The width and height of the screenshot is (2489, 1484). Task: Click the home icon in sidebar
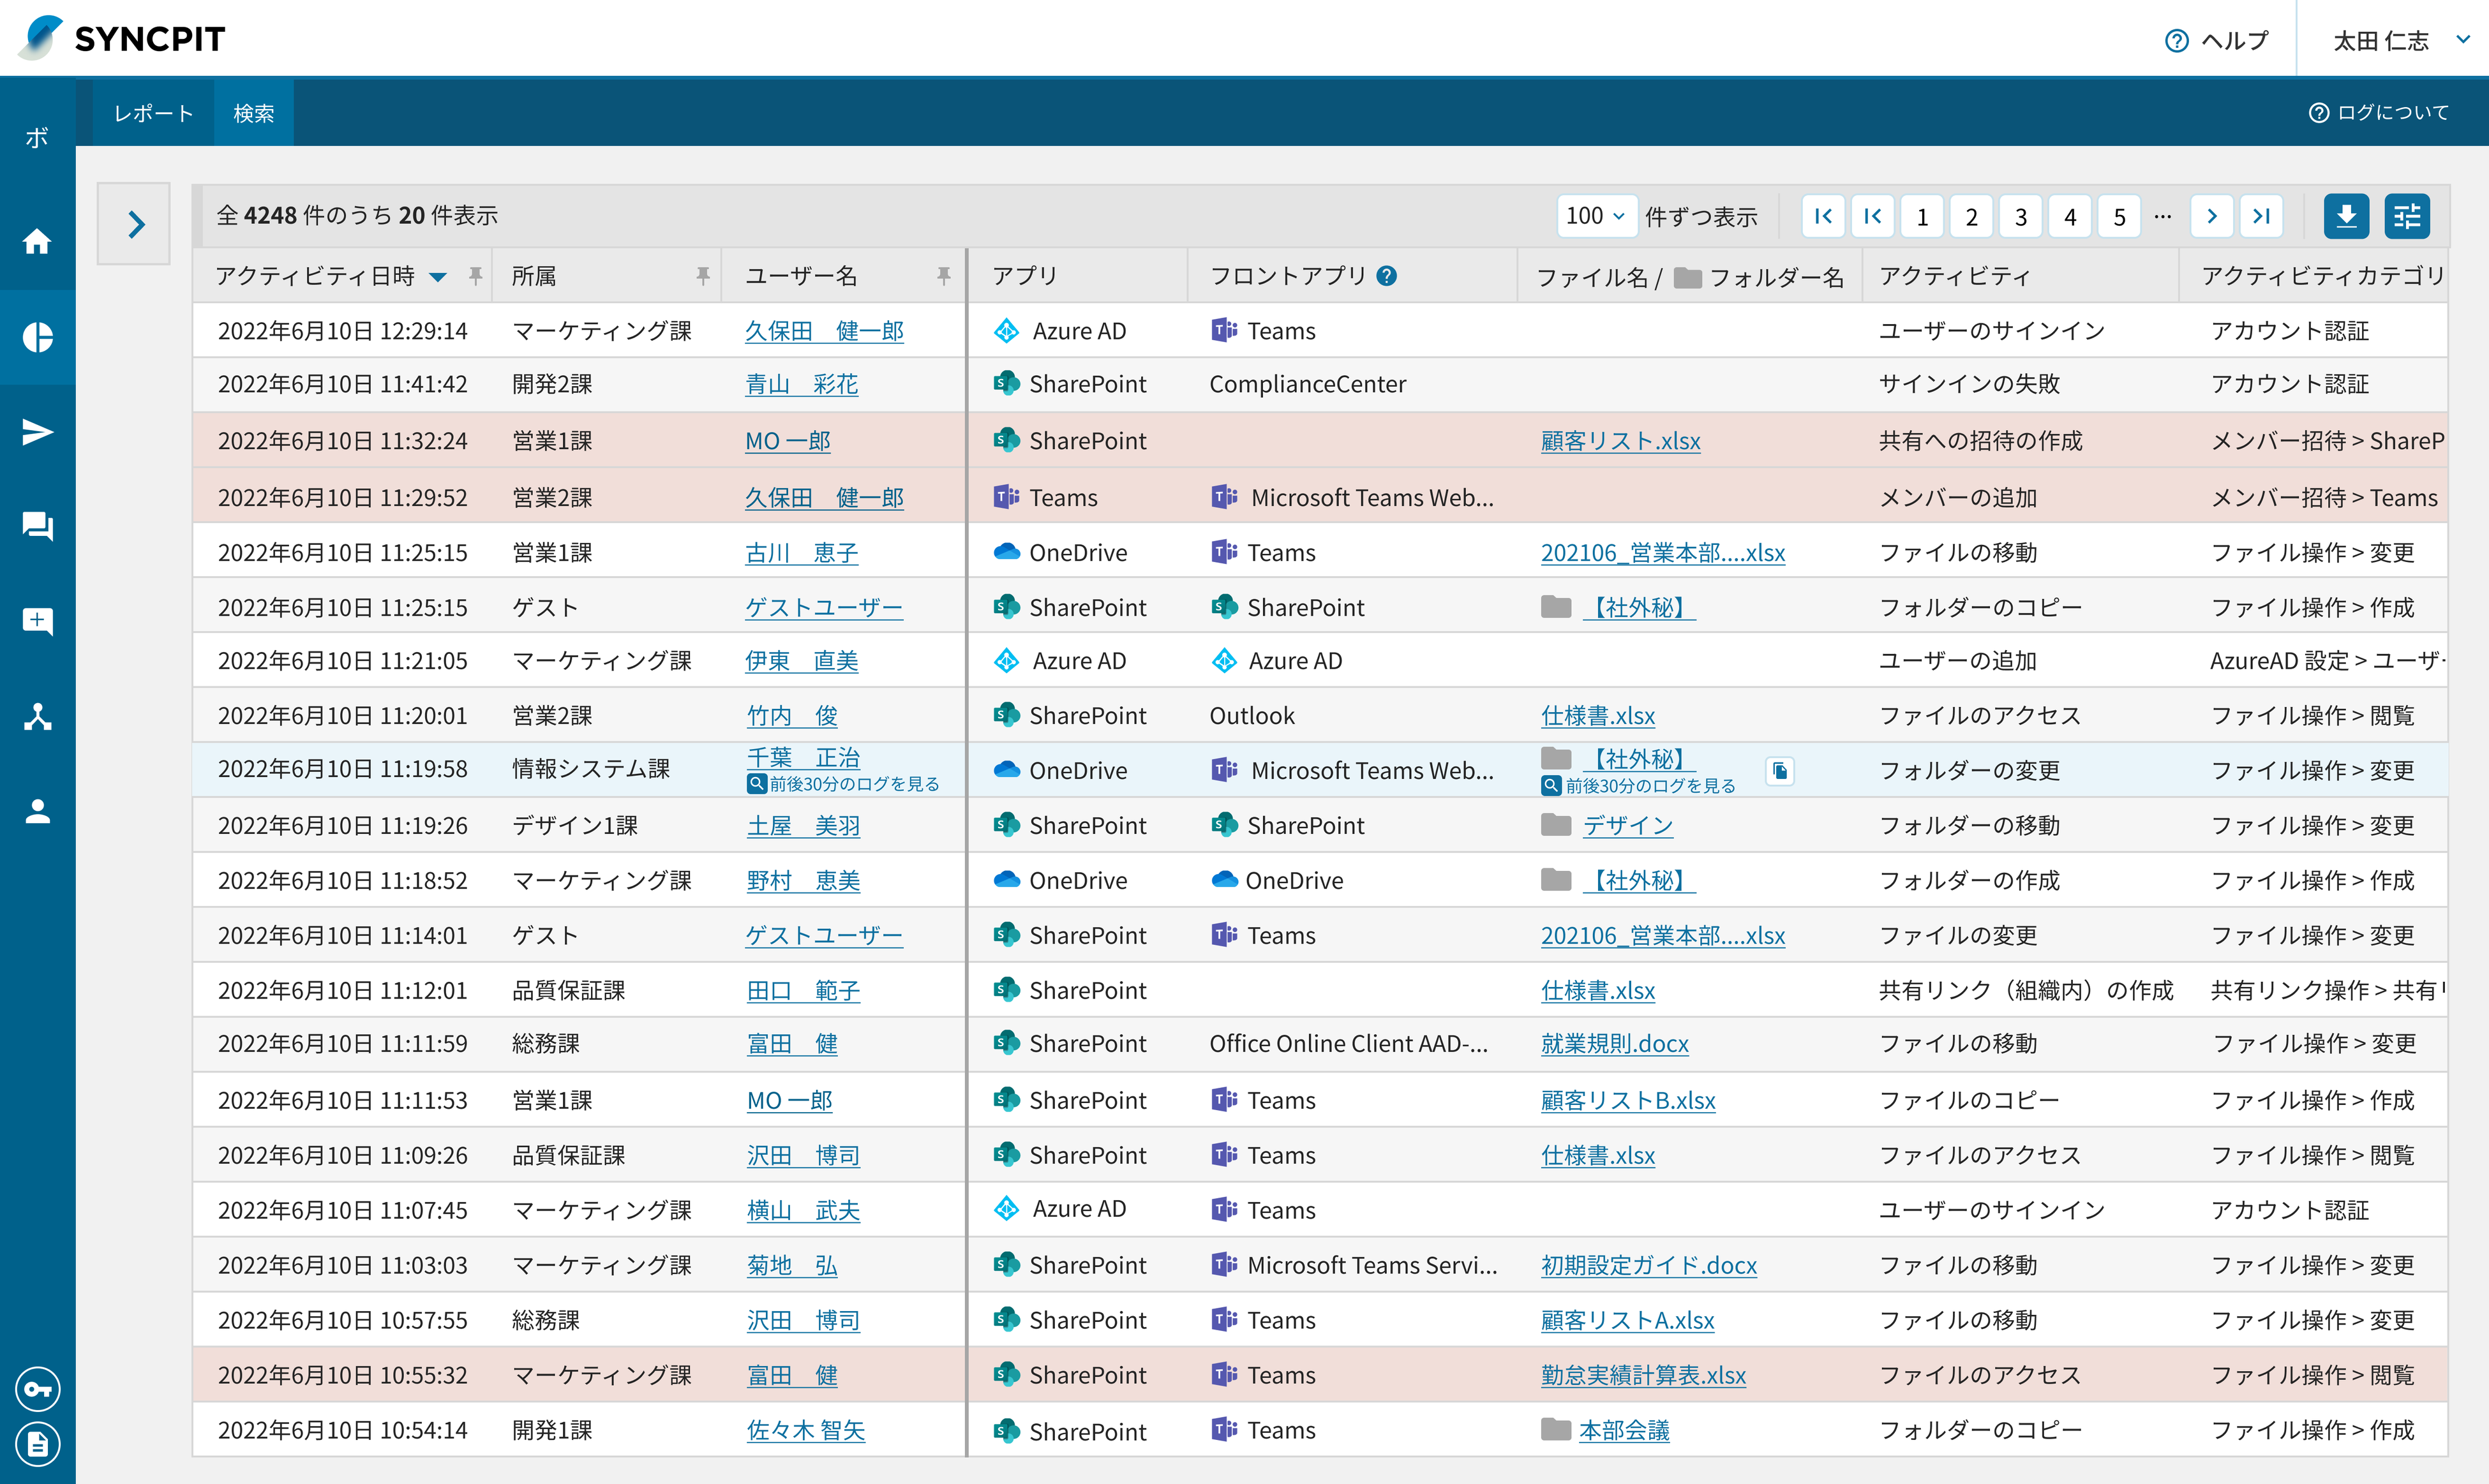pos(37,241)
